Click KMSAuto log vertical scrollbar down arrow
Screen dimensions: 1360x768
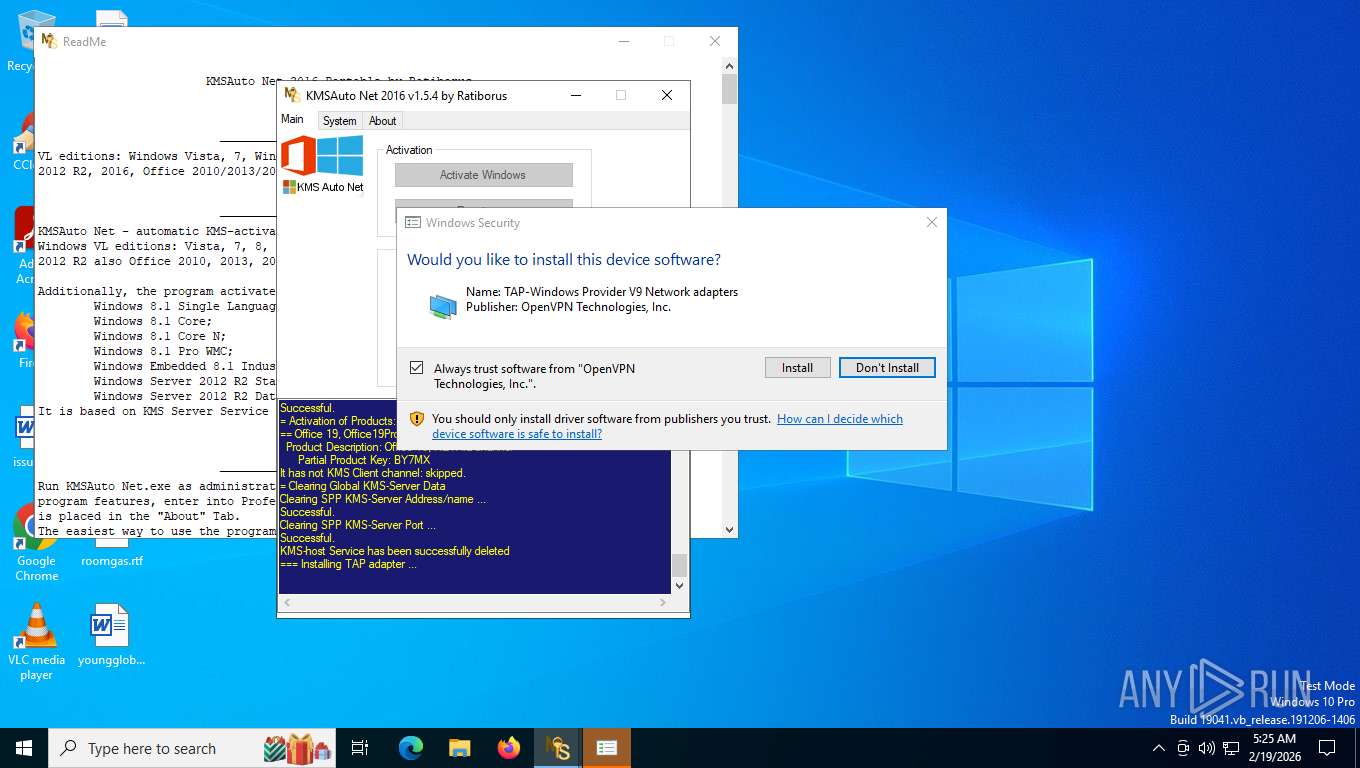pos(680,586)
